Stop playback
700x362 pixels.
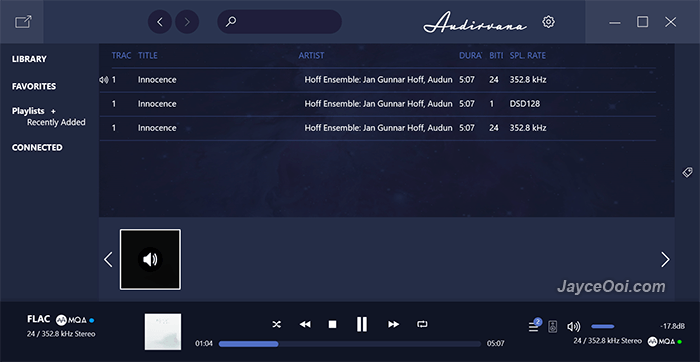(x=333, y=325)
